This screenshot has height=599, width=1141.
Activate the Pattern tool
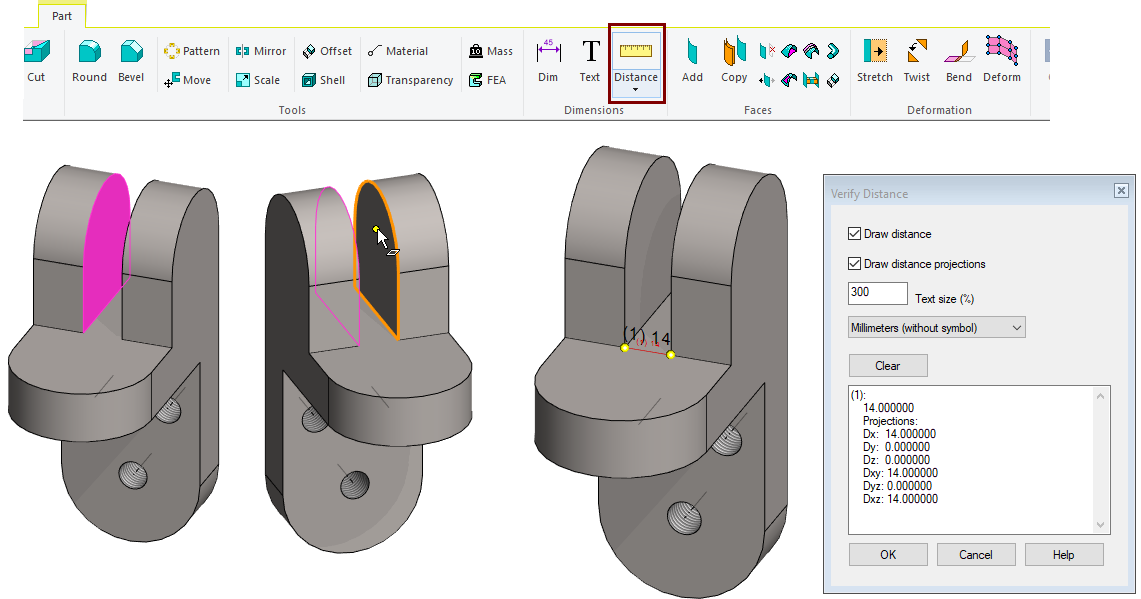(x=191, y=51)
